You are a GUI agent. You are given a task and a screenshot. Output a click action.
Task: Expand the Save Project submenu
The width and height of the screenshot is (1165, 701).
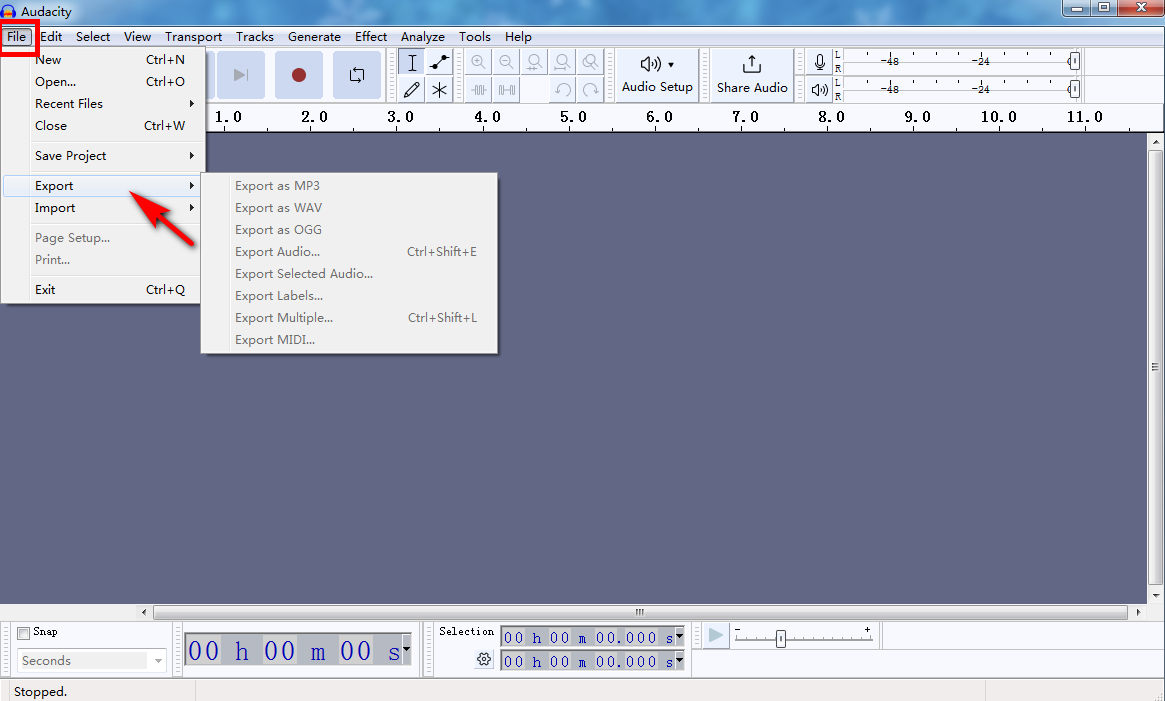click(103, 155)
